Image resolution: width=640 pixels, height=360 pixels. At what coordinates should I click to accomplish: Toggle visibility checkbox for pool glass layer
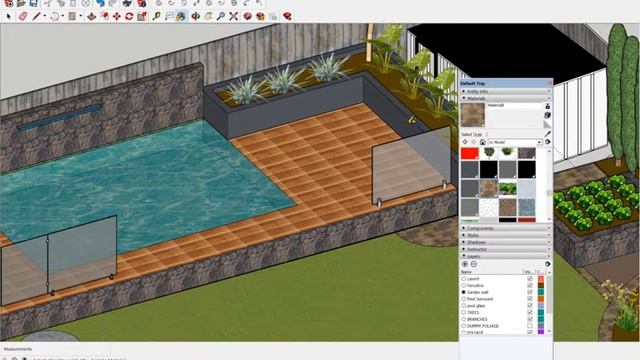click(x=530, y=306)
